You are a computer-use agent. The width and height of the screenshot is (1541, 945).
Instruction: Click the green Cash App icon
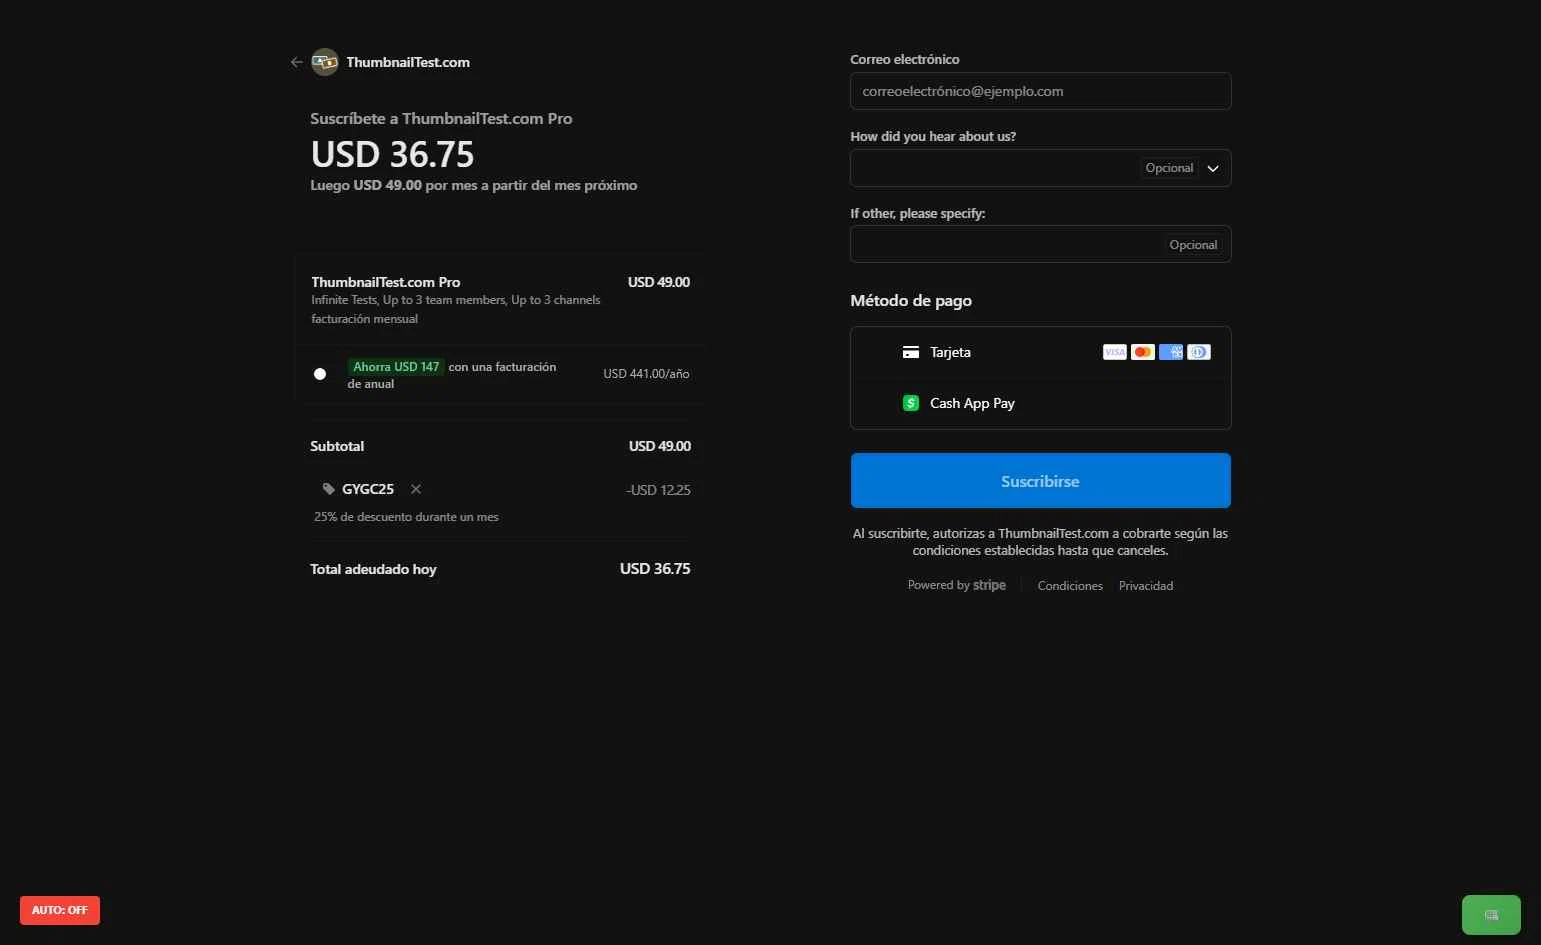(911, 403)
